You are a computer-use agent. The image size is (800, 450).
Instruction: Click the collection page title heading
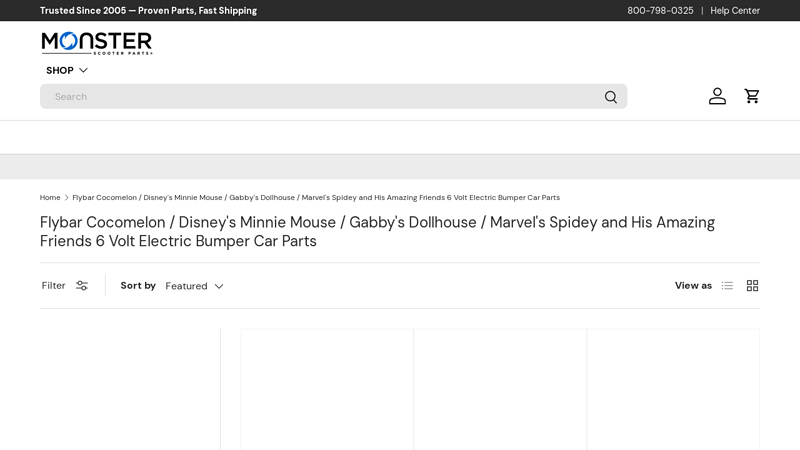coord(378,232)
